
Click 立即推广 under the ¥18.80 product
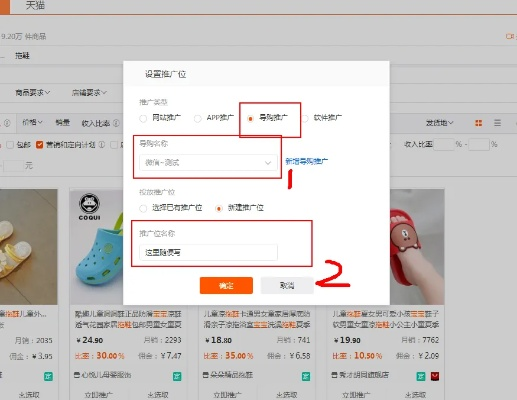(x=227, y=395)
